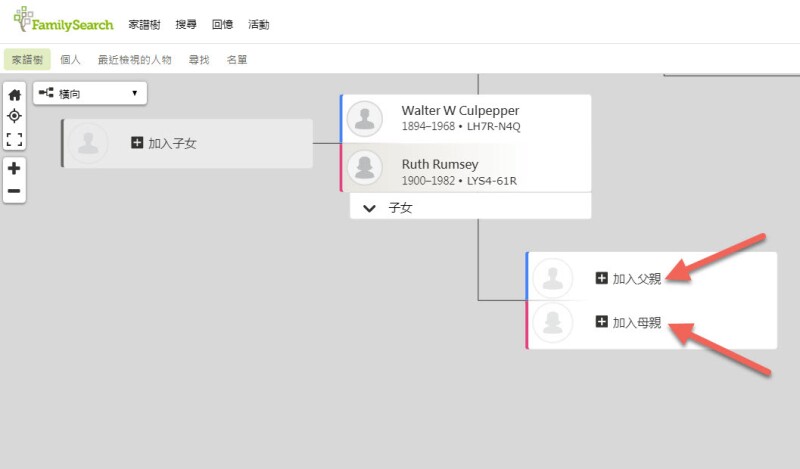Open the 回憶 top menu
The width and height of the screenshot is (800, 469).
(222, 24)
